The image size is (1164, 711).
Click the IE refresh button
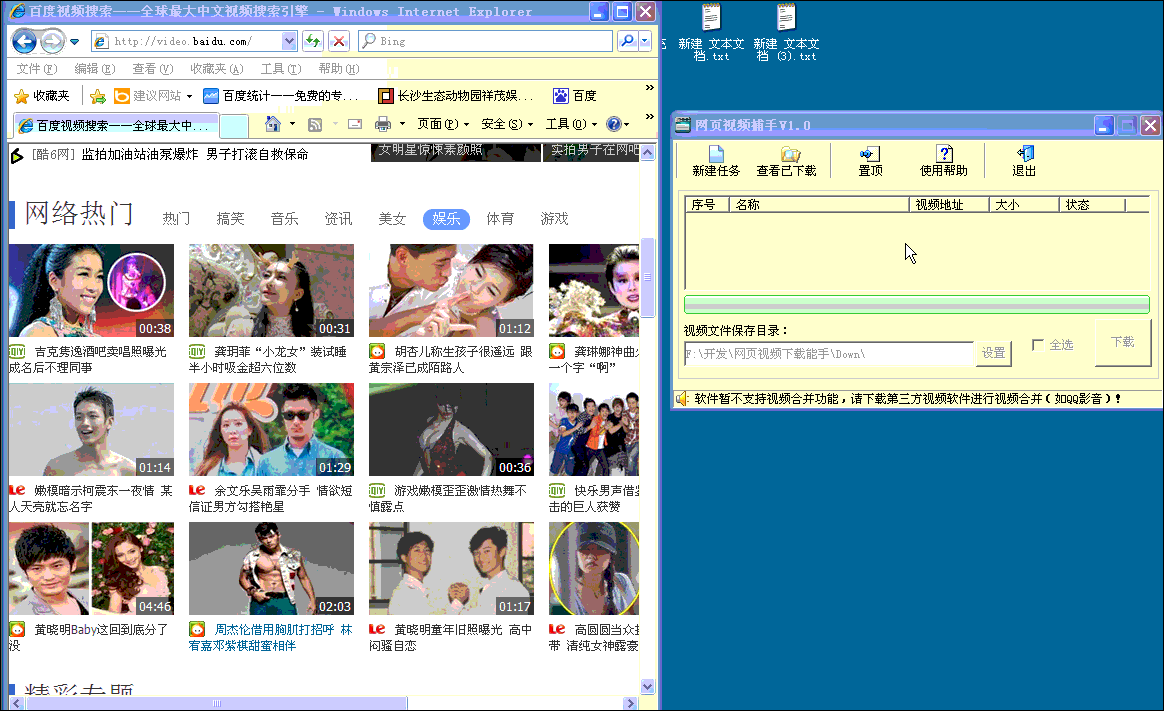click(x=312, y=41)
